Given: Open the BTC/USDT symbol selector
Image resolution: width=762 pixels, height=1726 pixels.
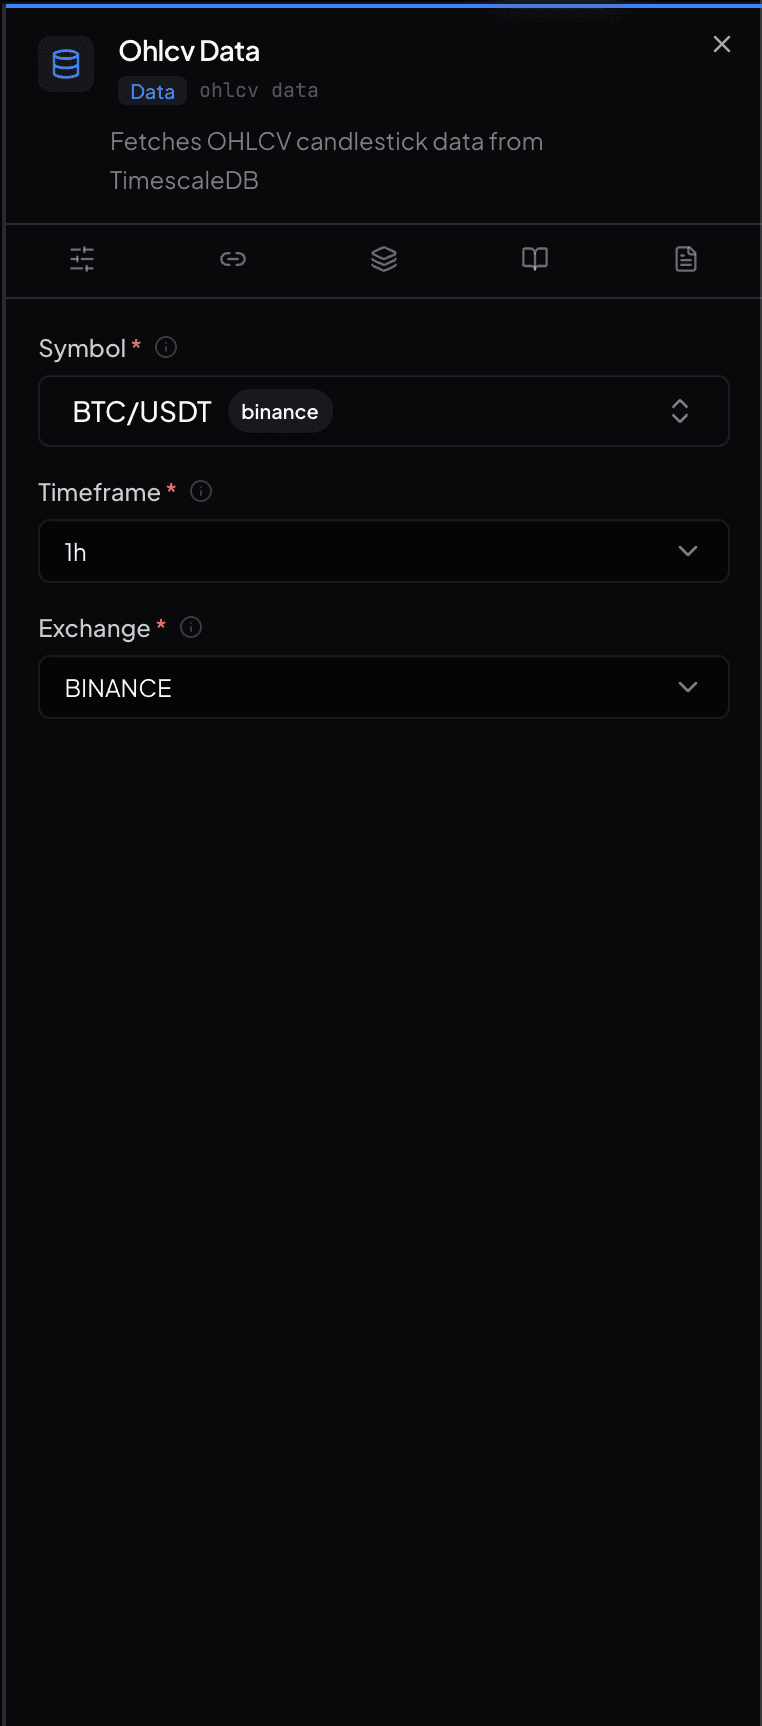Looking at the screenshot, I should click(384, 411).
